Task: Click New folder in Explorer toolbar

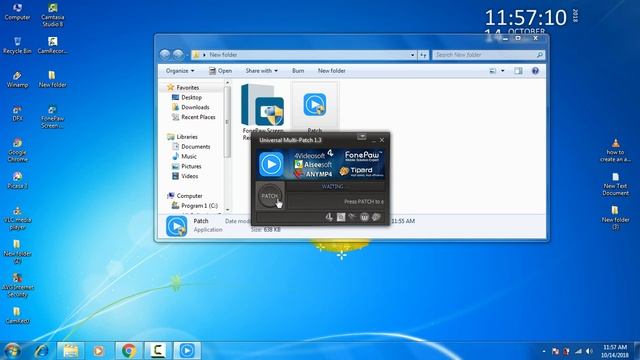Action: point(331,71)
